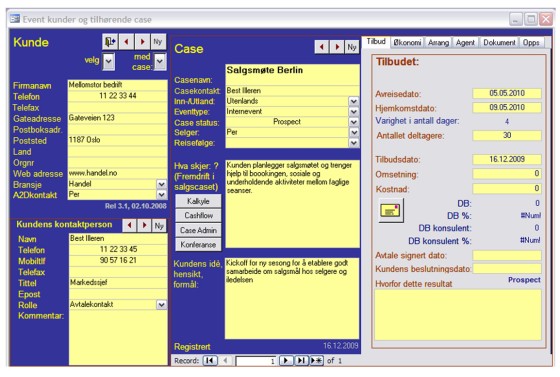Click the Hjemkomstdato field 09.05.2010
This screenshot has width=560, height=377.
pos(507,107)
